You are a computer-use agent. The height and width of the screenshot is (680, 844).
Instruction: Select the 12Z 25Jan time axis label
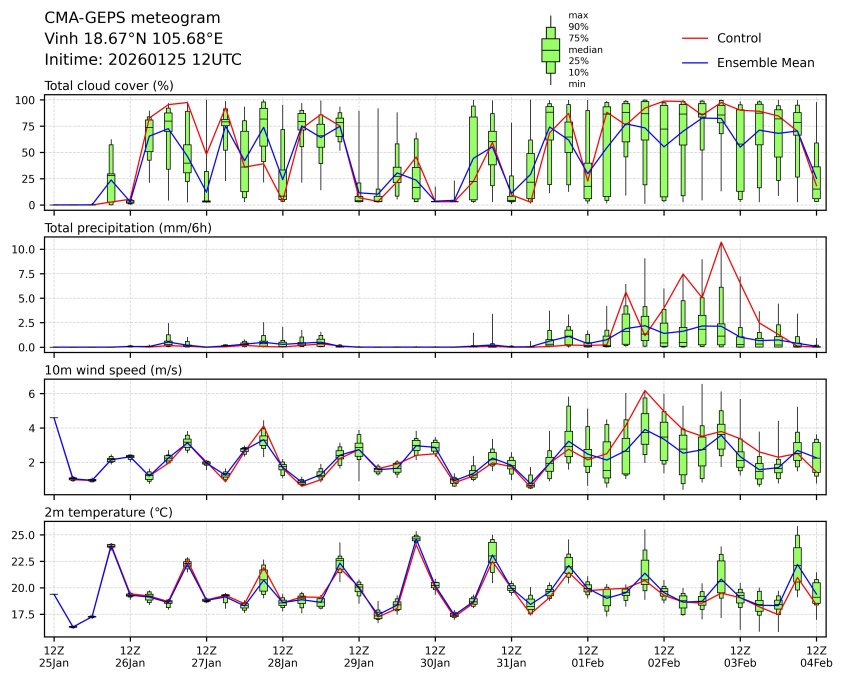click(54, 656)
